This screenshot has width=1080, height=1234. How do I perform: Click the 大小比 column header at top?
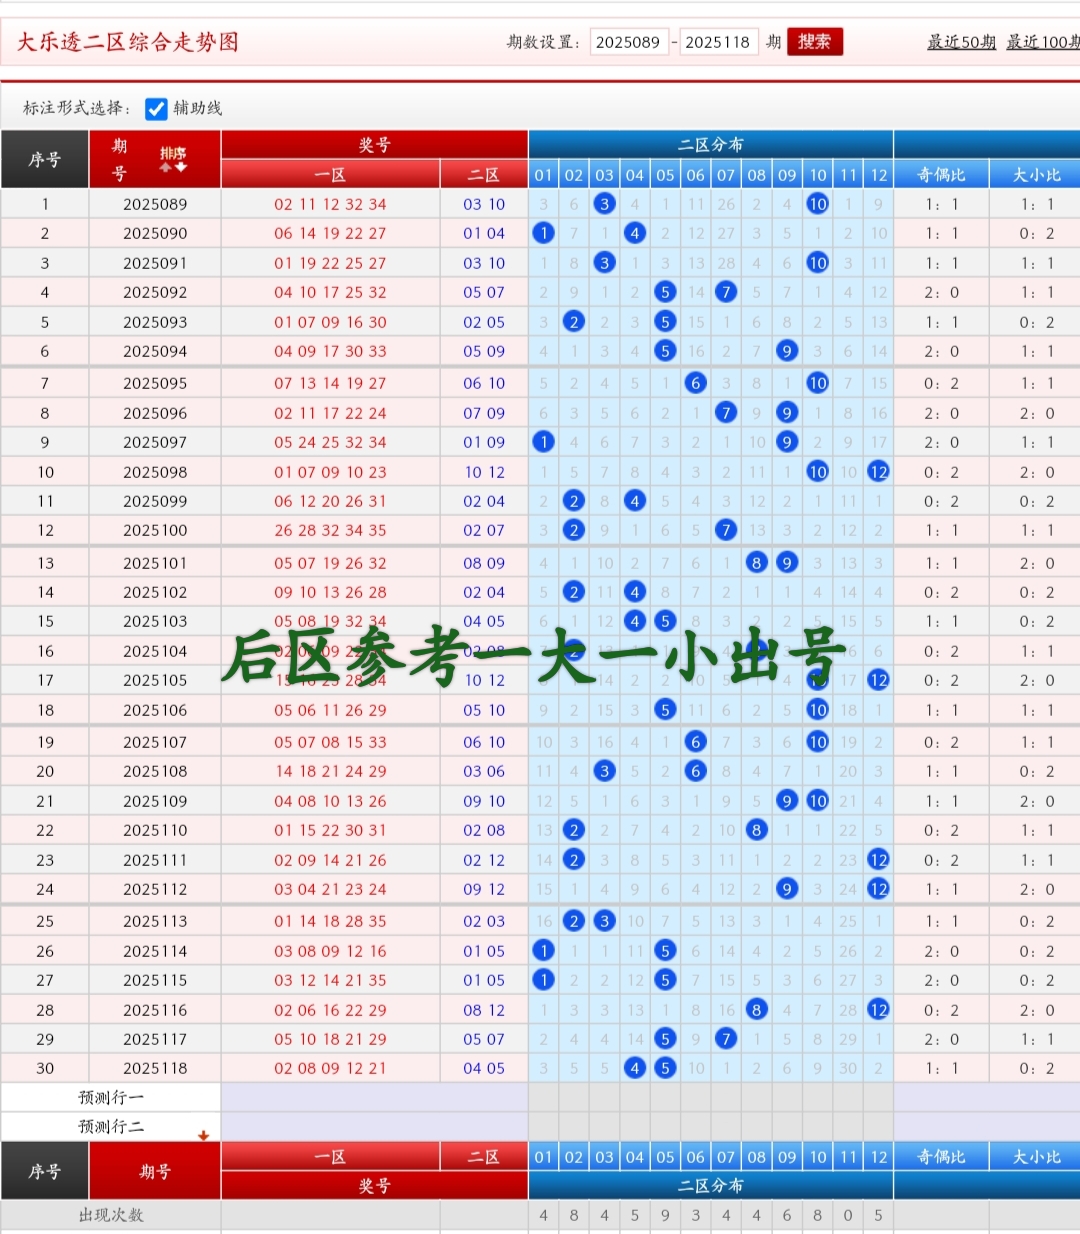coord(1033,175)
